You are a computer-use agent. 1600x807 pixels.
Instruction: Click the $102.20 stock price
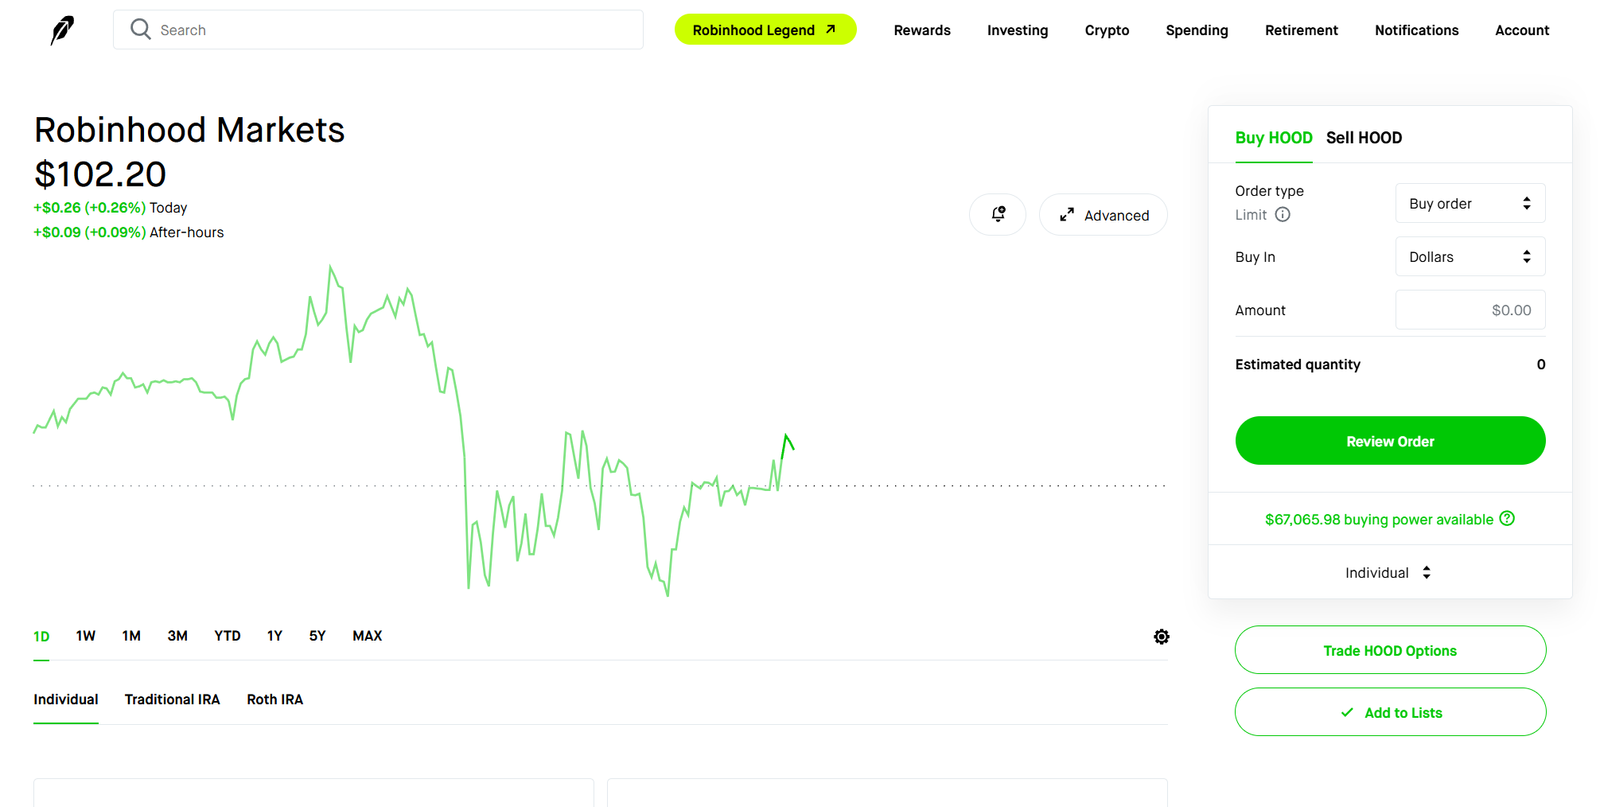pyautogui.click(x=100, y=174)
